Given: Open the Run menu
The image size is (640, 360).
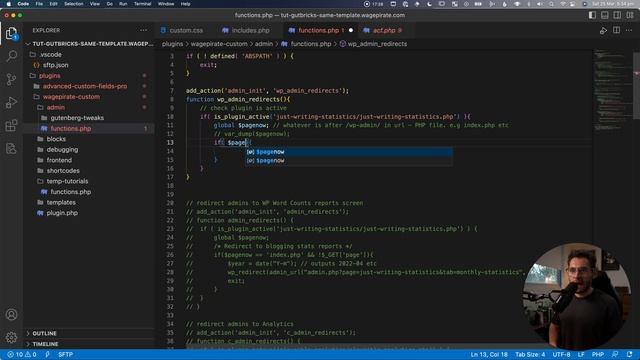Looking at the screenshot, I should tap(123, 4).
